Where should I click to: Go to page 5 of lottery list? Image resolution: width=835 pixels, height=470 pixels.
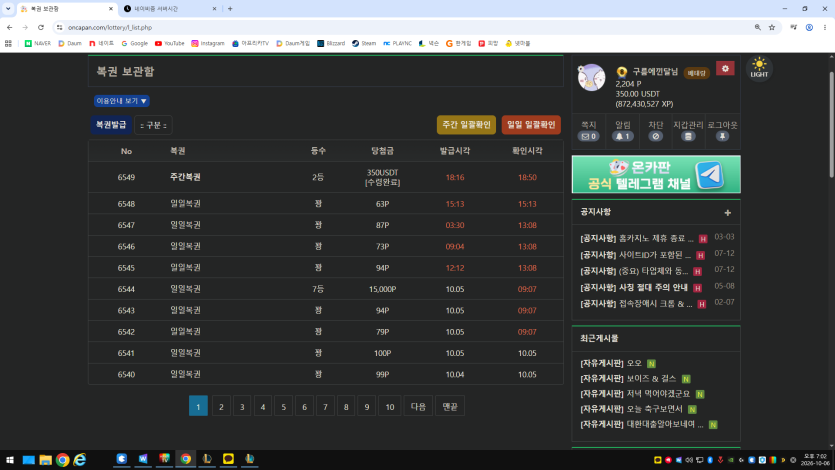coord(283,406)
